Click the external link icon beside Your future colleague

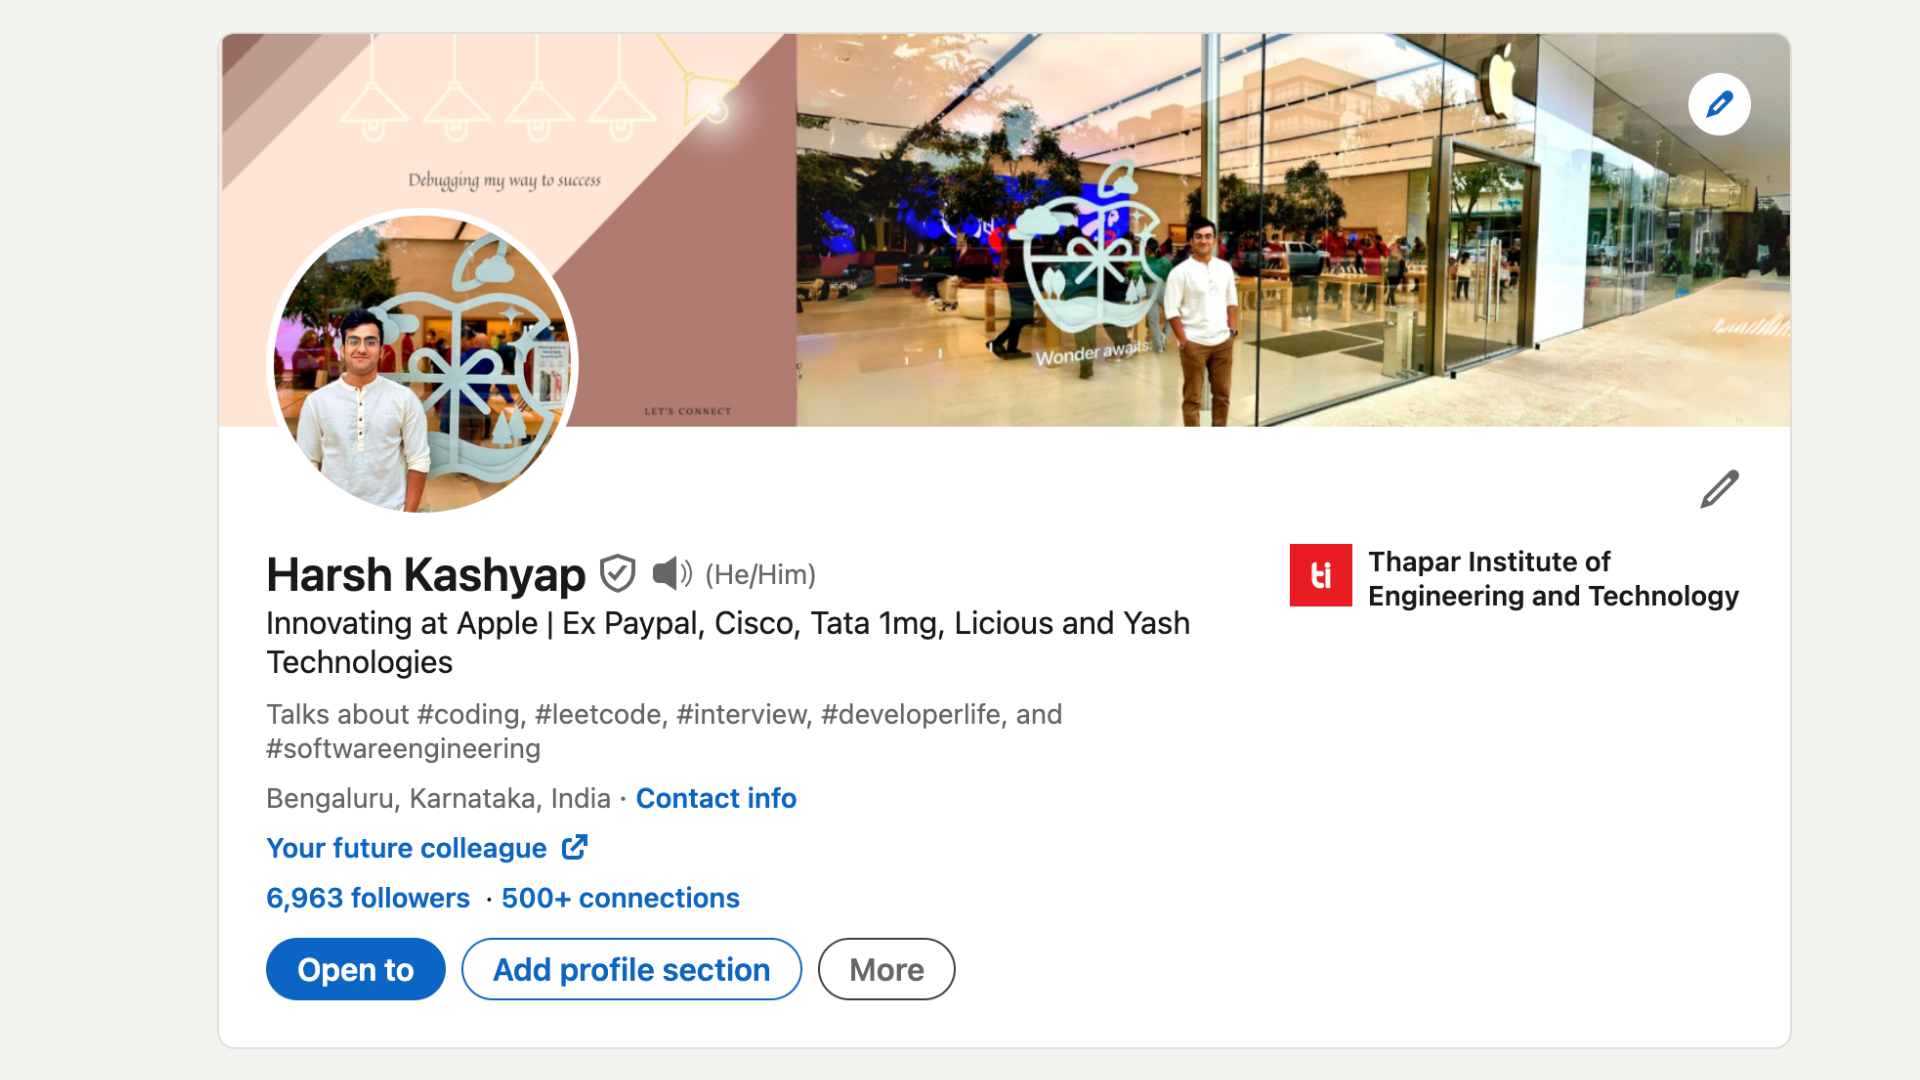575,847
